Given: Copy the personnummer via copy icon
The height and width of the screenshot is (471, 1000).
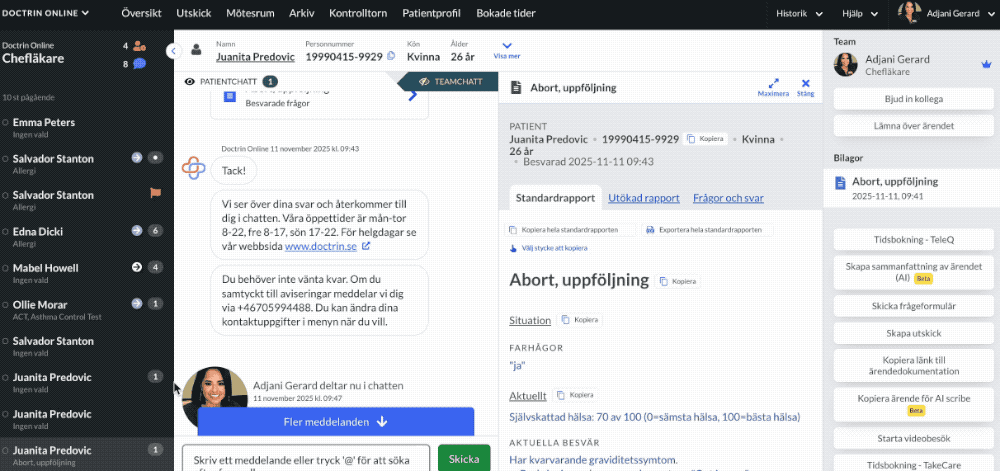Looking at the screenshot, I should click(392, 56).
